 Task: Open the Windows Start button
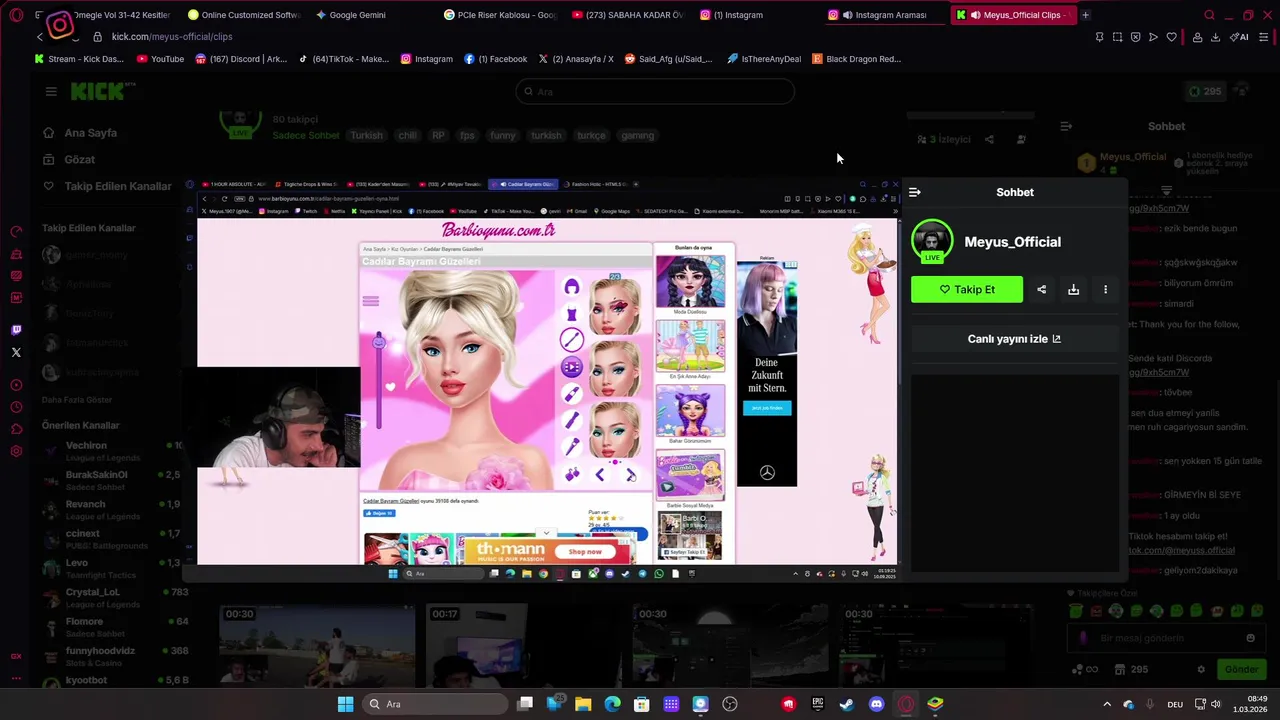(x=345, y=704)
